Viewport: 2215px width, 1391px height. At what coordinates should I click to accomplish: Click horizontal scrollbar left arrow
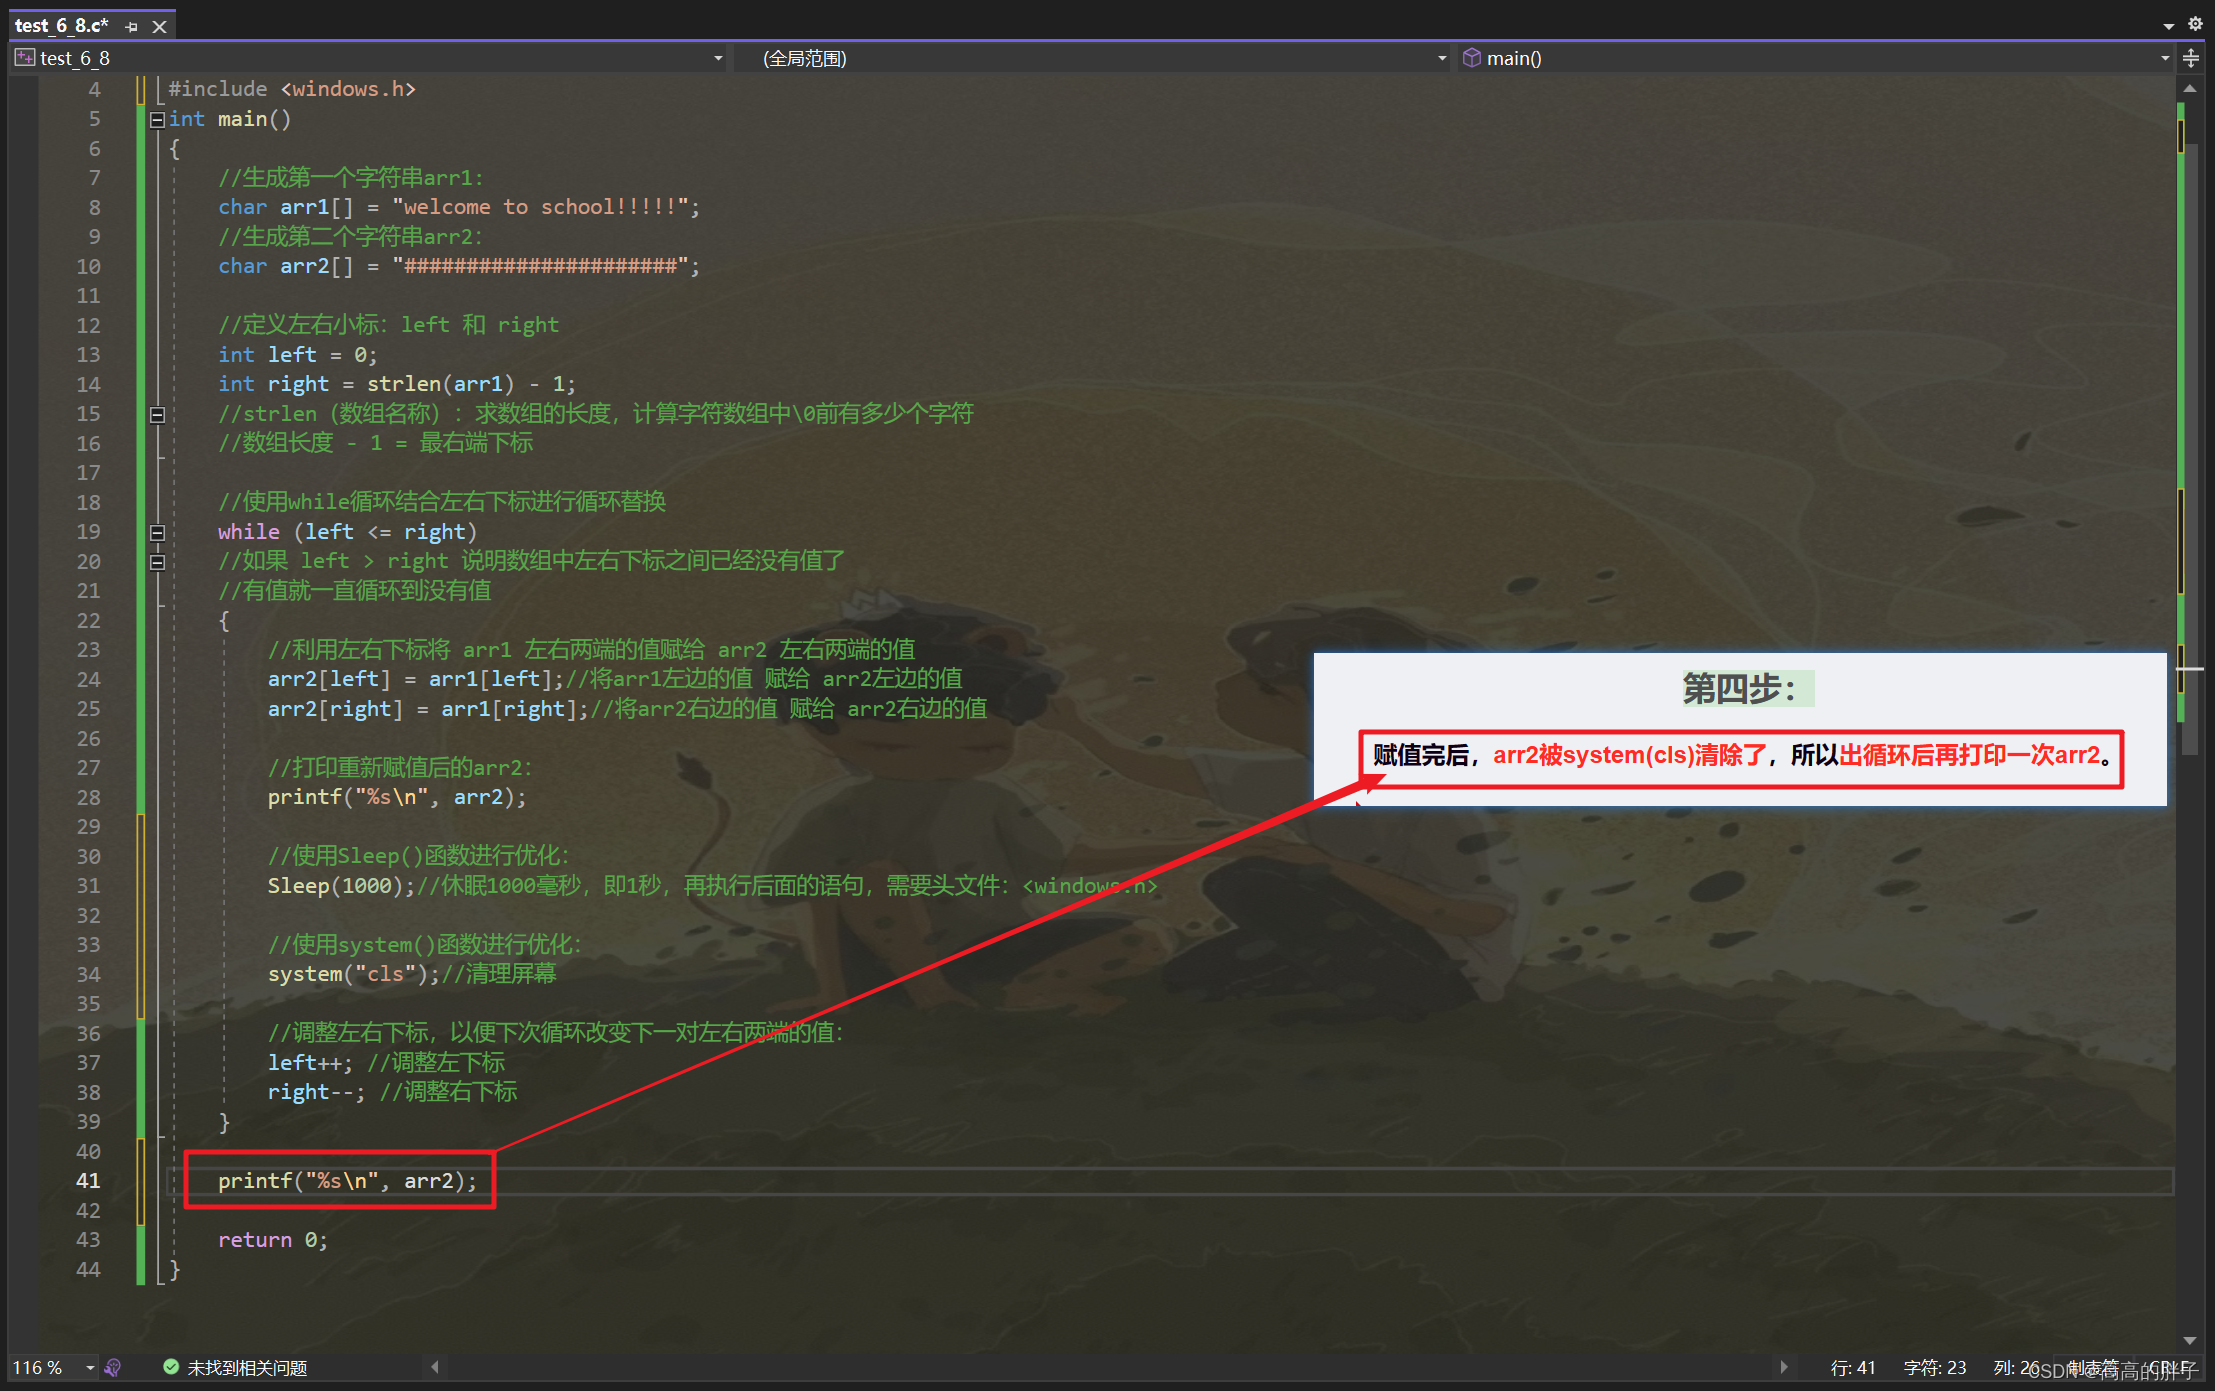click(x=435, y=1367)
